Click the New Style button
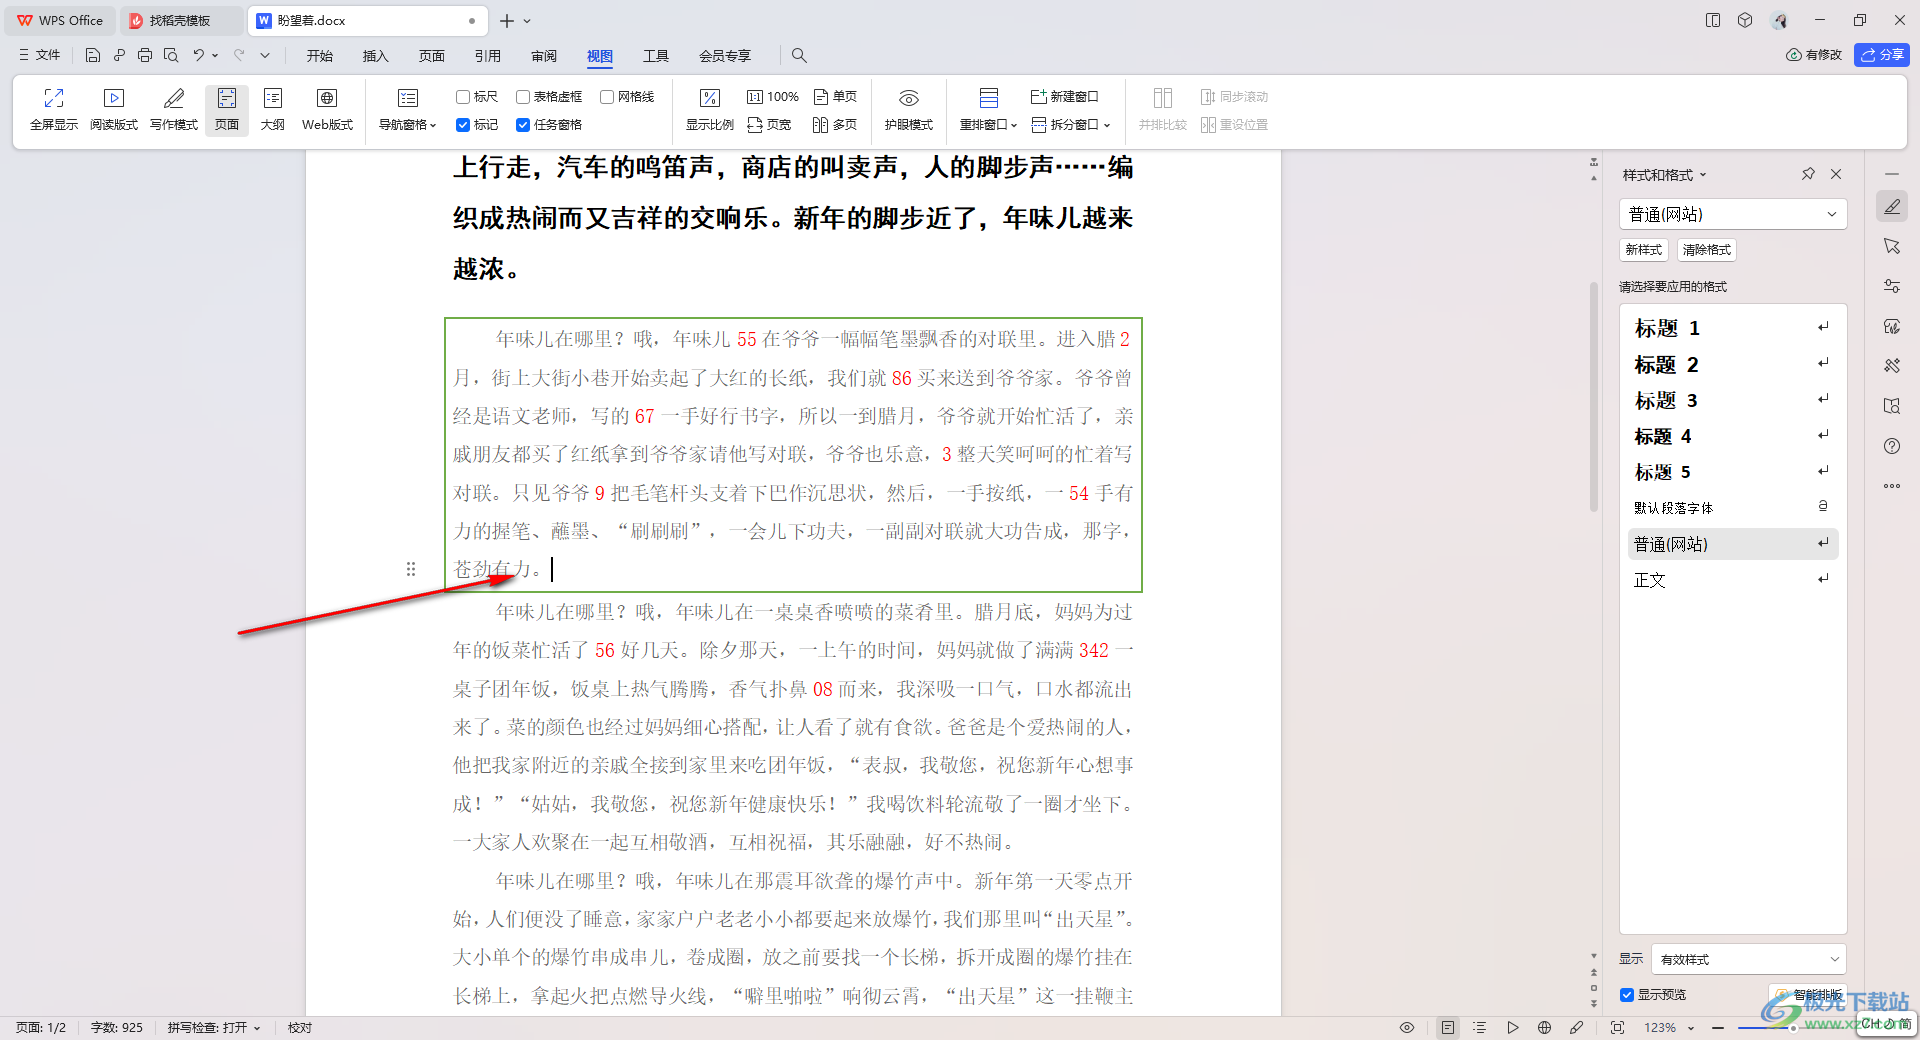The image size is (1920, 1040). [x=1644, y=250]
